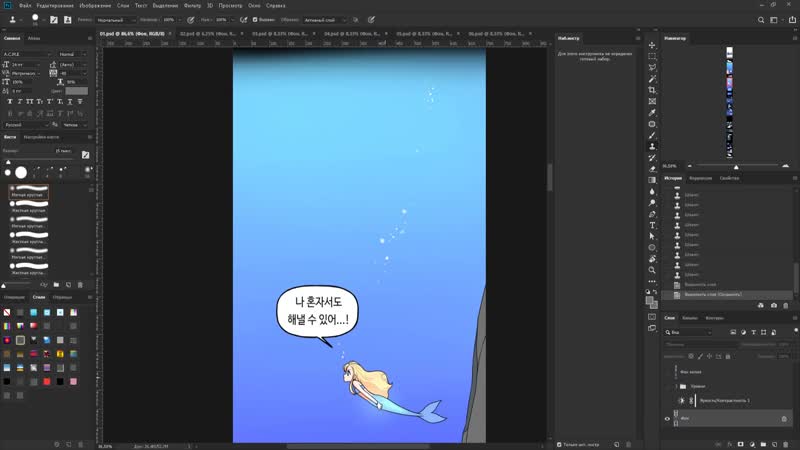Image resolution: width=800 pixels, height=450 pixels.
Task: Select the Pen tool
Action: [652, 214]
